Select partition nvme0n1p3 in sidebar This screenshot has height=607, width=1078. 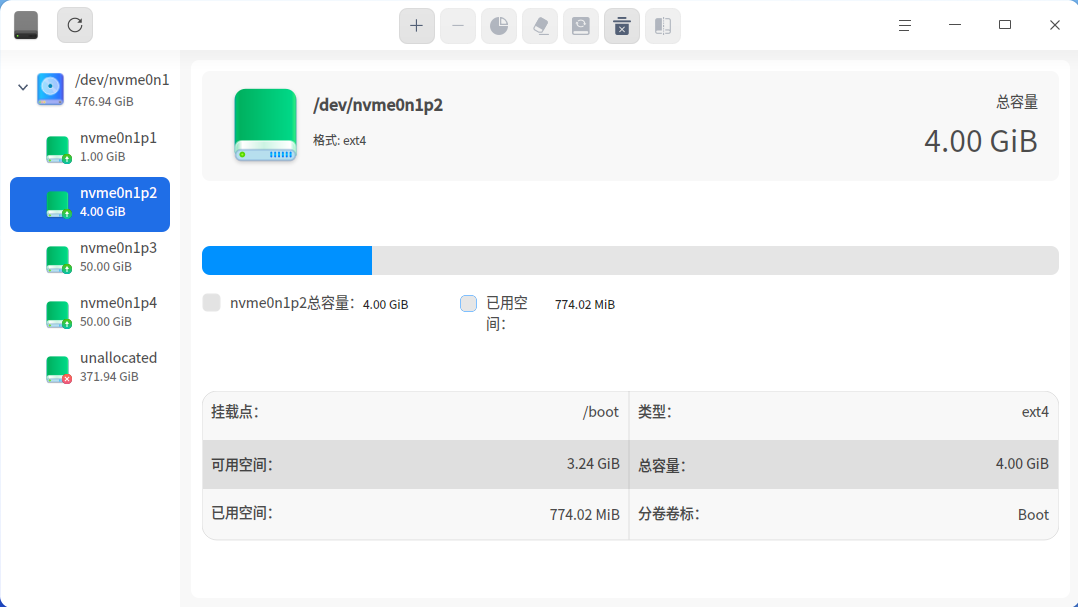point(90,257)
